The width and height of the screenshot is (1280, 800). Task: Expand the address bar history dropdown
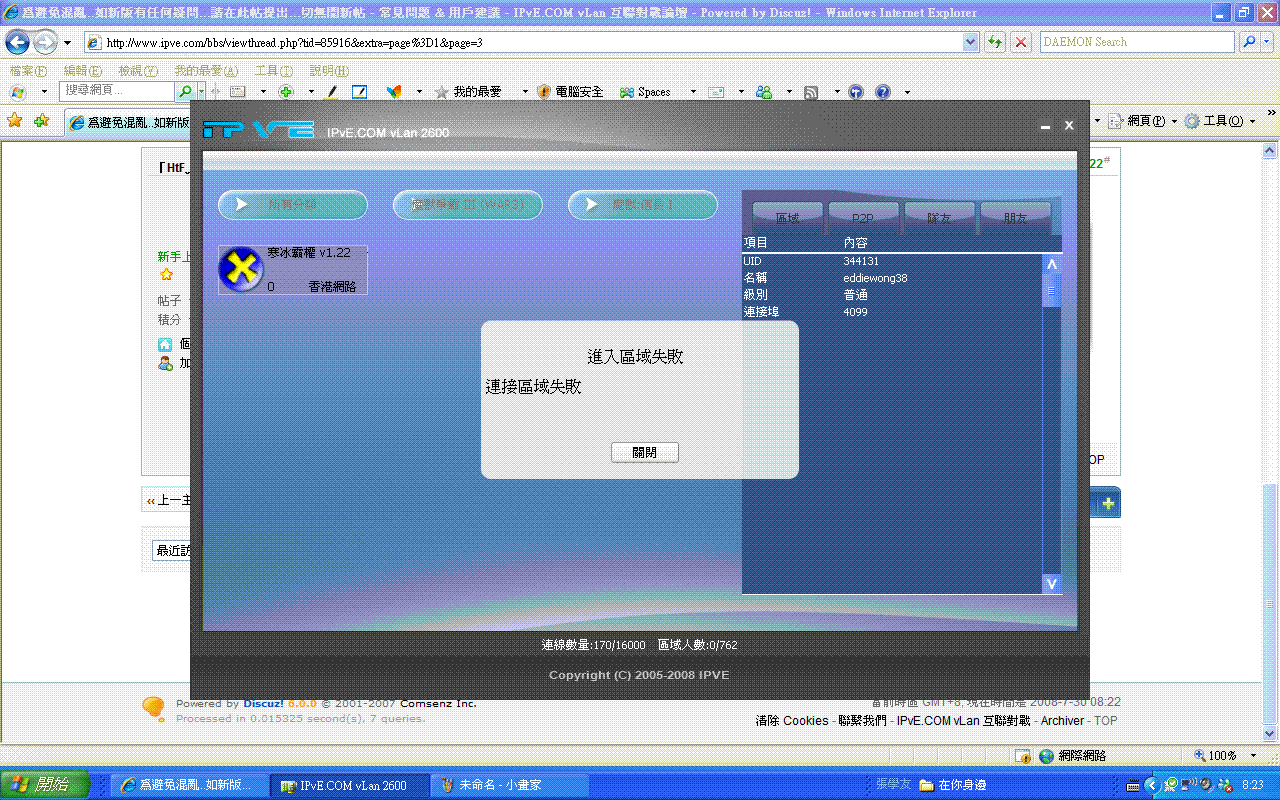pyautogui.click(x=971, y=42)
